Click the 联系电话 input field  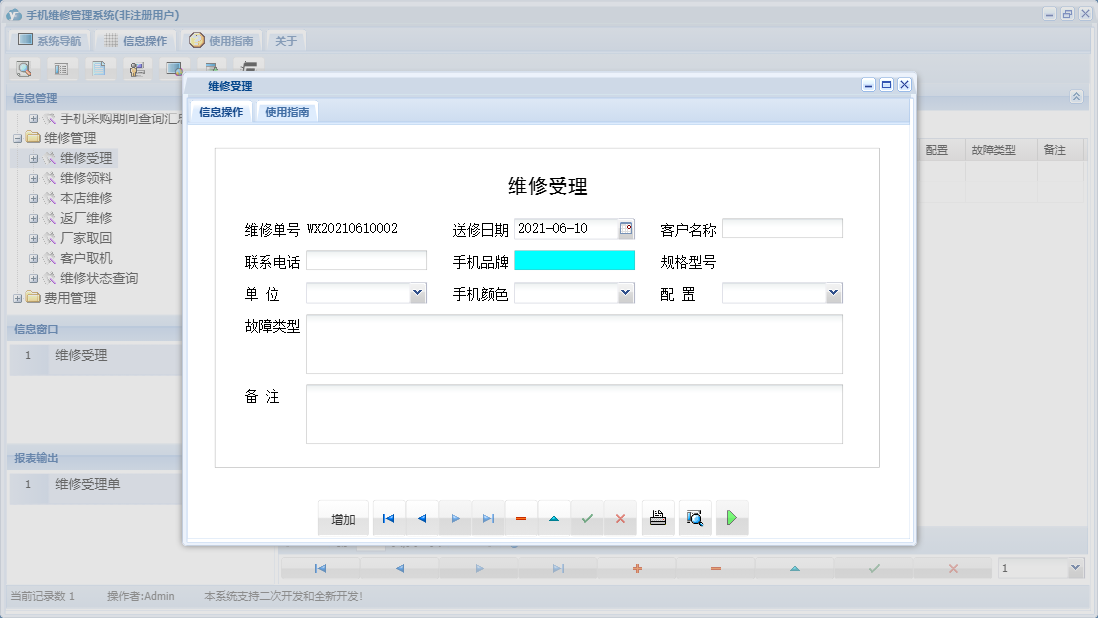[x=366, y=260]
